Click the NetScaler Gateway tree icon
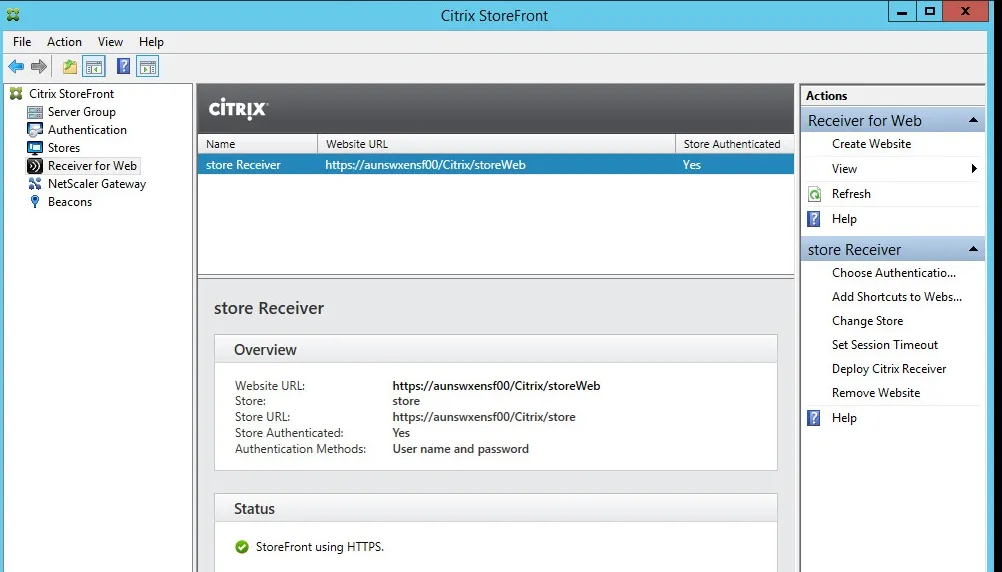 (35, 183)
